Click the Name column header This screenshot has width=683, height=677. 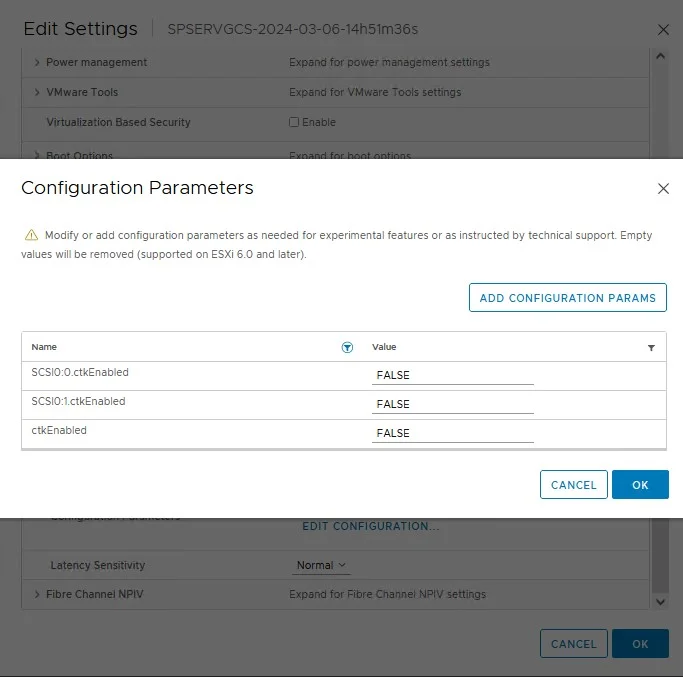(44, 347)
